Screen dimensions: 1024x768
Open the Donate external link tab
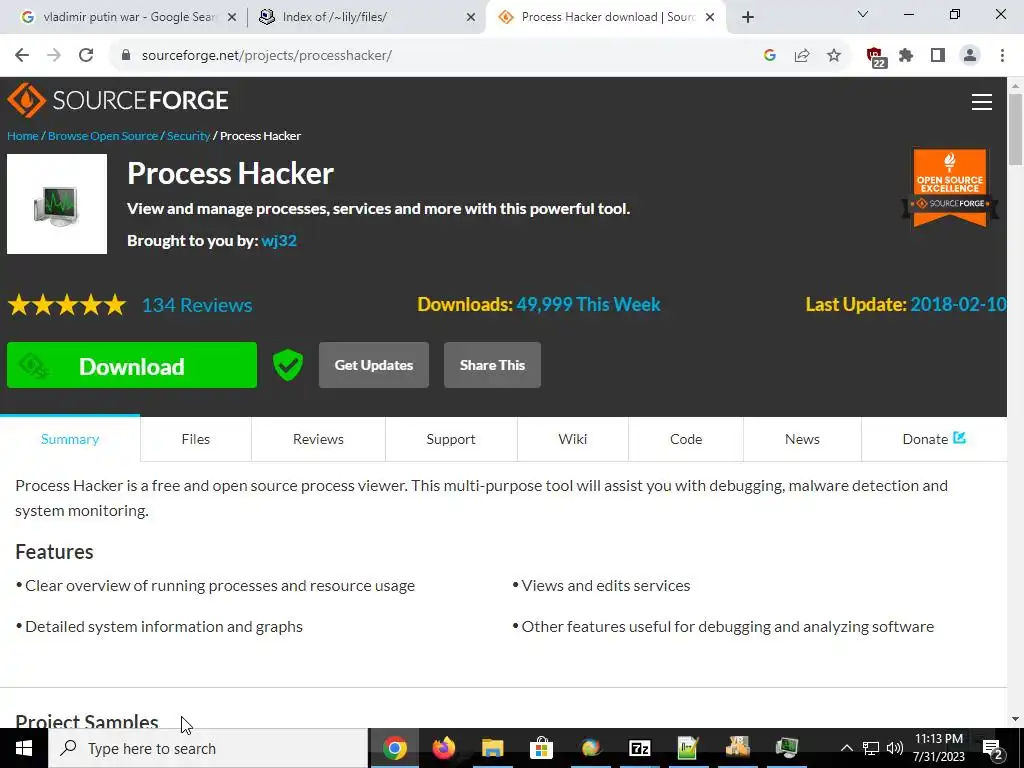click(934, 439)
